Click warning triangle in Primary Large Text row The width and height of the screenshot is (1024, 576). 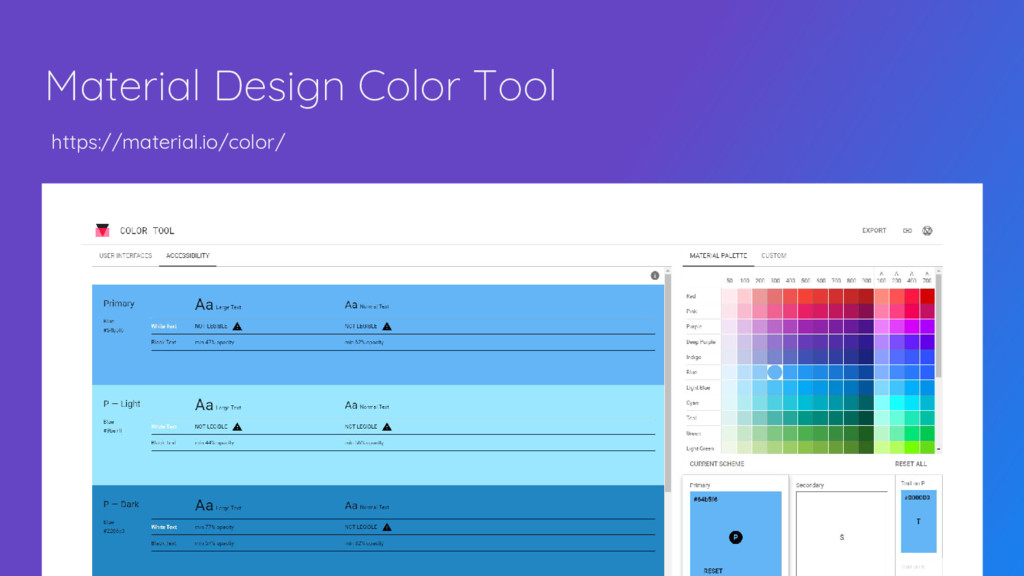[x=237, y=326]
